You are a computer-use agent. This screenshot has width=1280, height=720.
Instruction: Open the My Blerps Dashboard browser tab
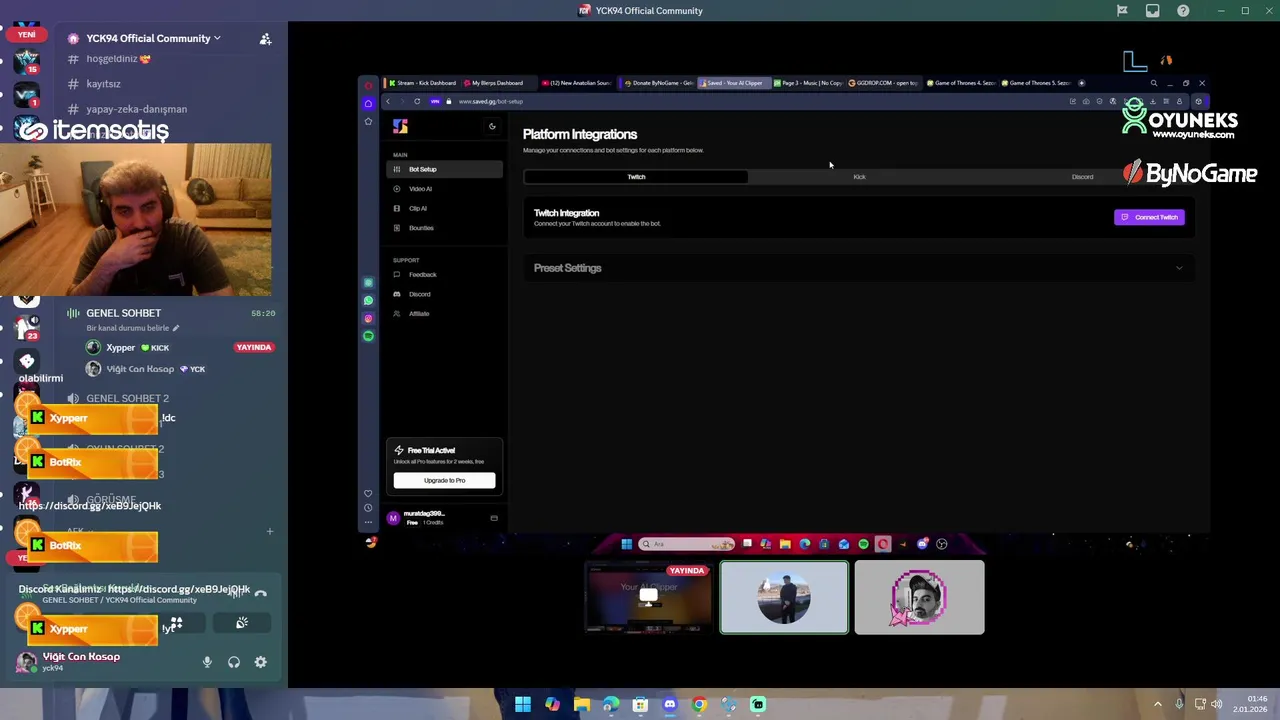(x=497, y=83)
